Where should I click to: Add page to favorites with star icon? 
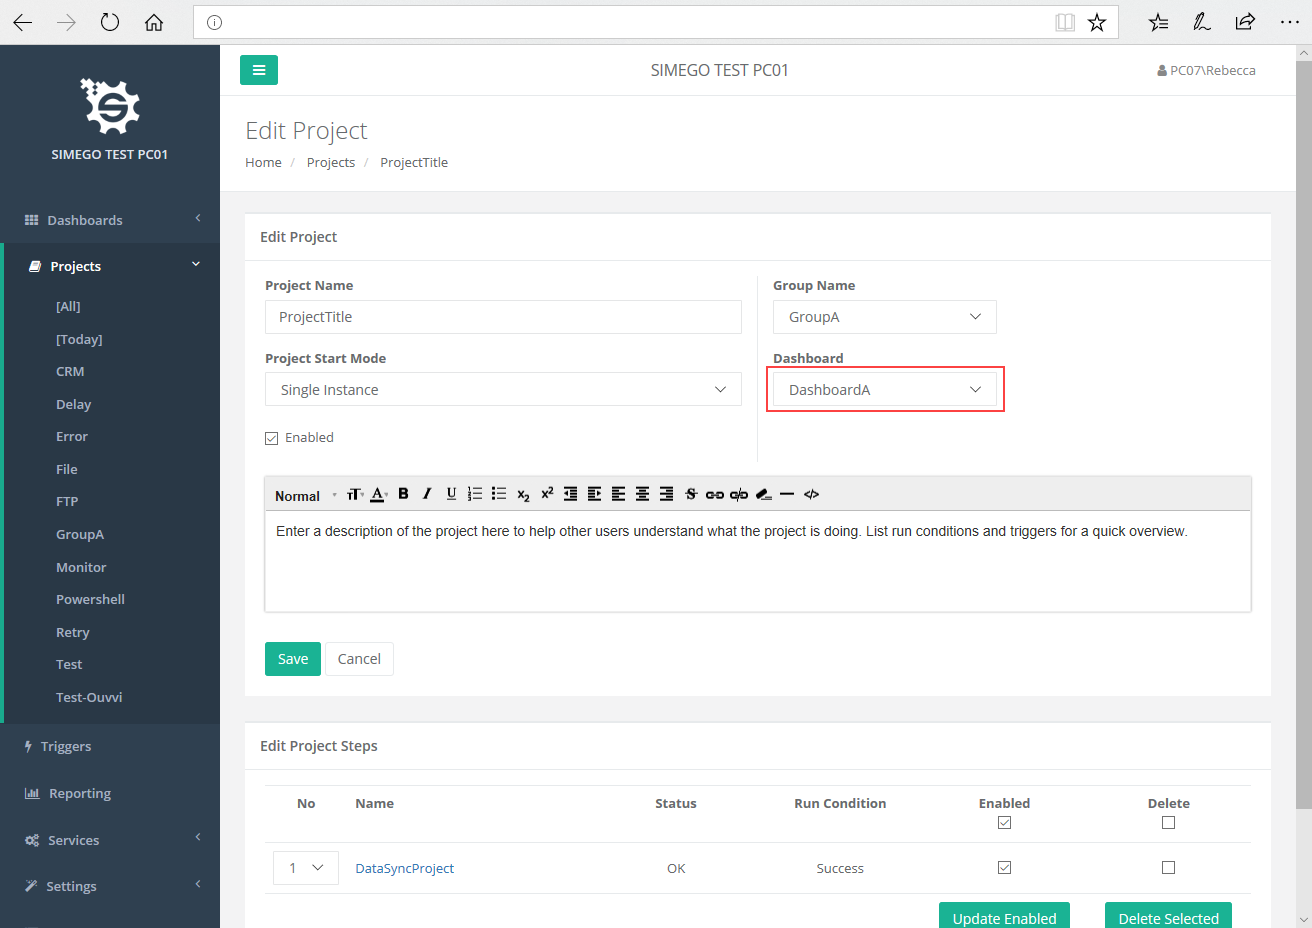click(x=1097, y=22)
